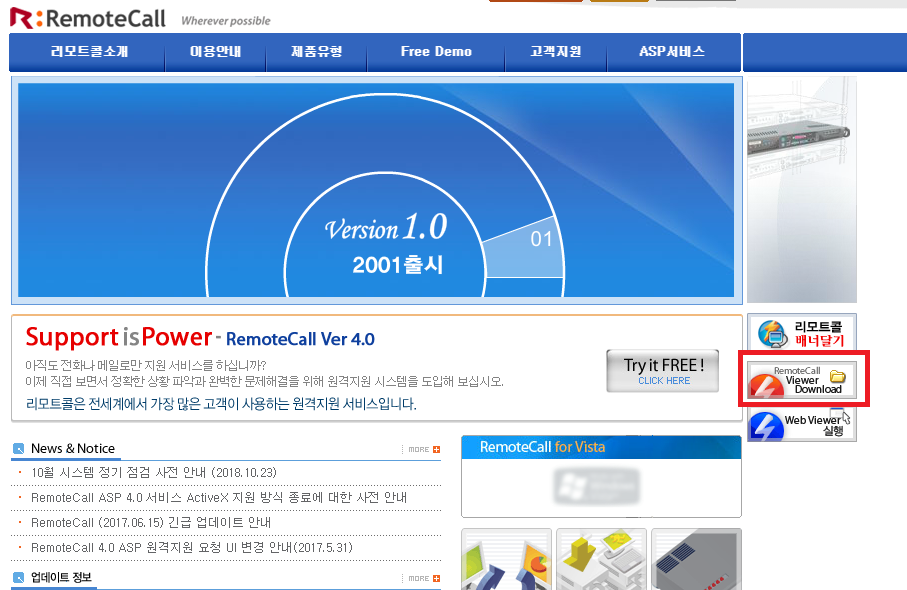The image size is (907, 590).
Task: Open the 10월 시스템 정기 점검 notice
Action: click(x=154, y=473)
